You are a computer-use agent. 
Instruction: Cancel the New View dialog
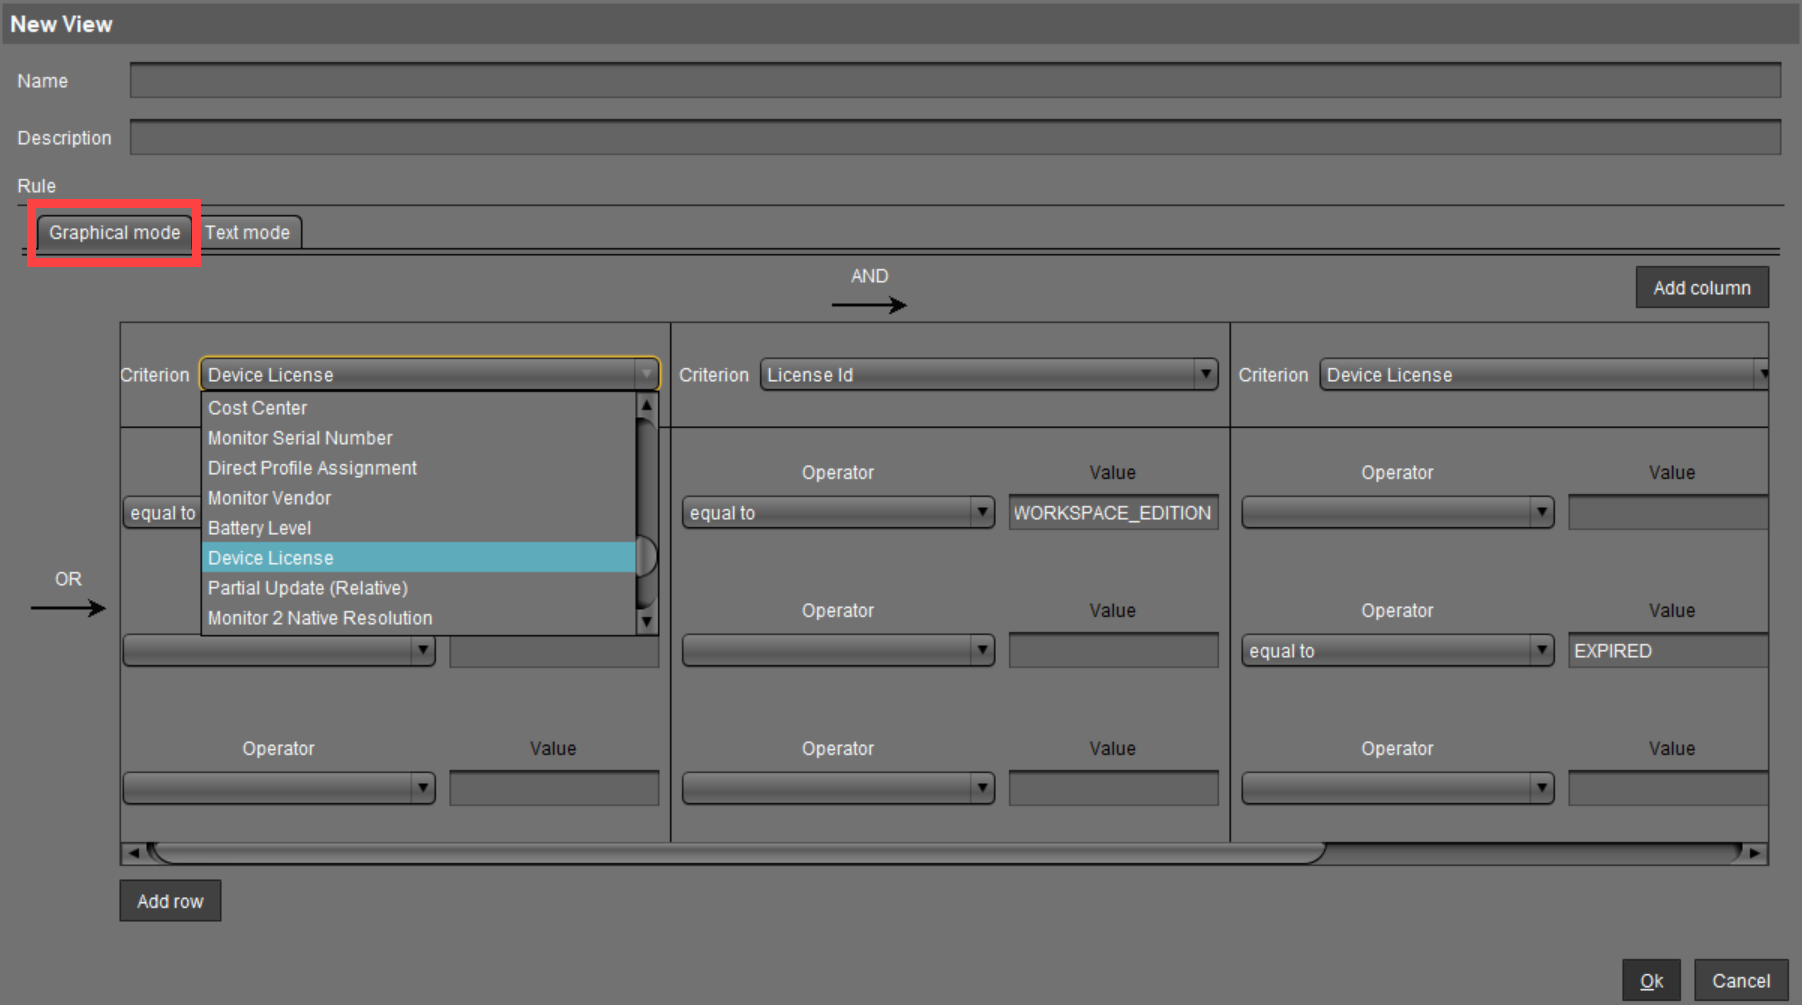click(x=1740, y=979)
